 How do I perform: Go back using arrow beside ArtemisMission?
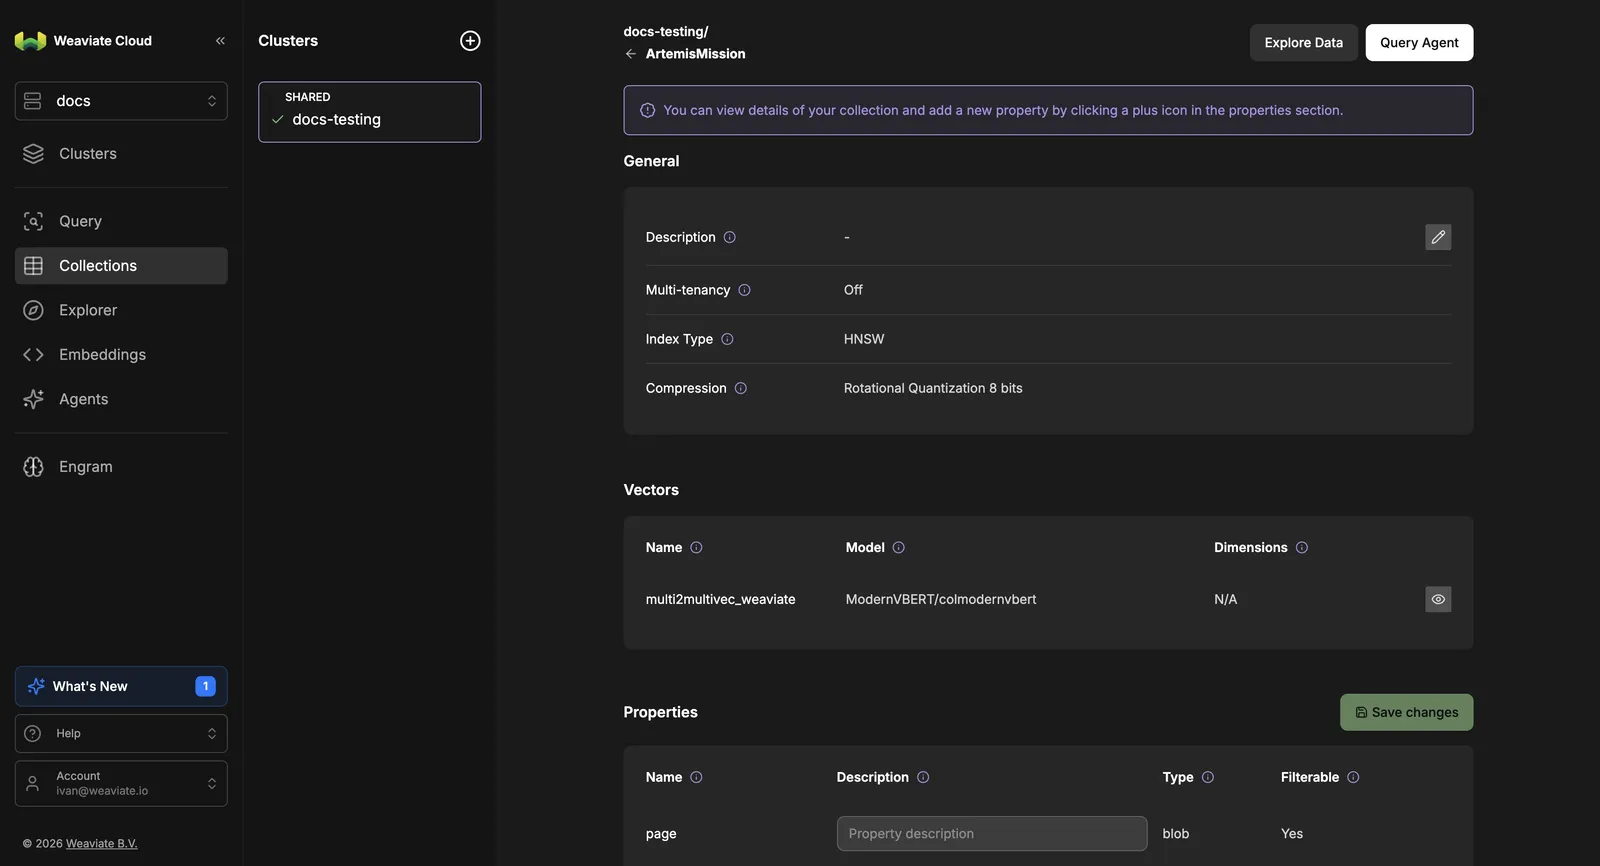(x=630, y=54)
